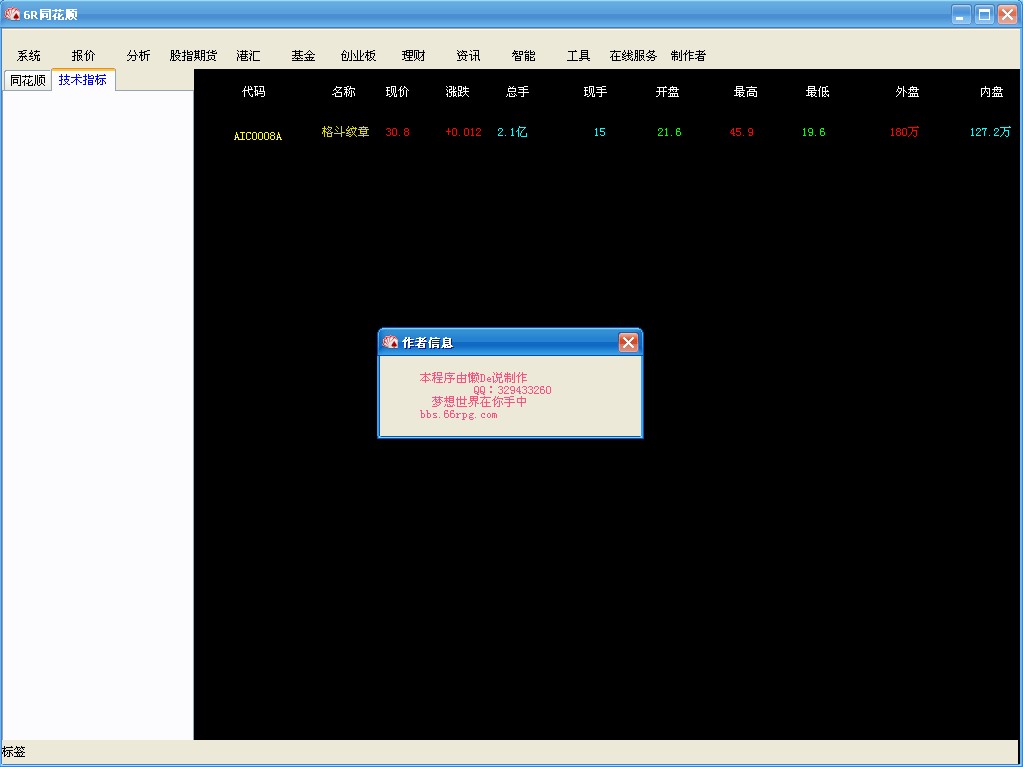Open the 制作者 menu

(688, 56)
